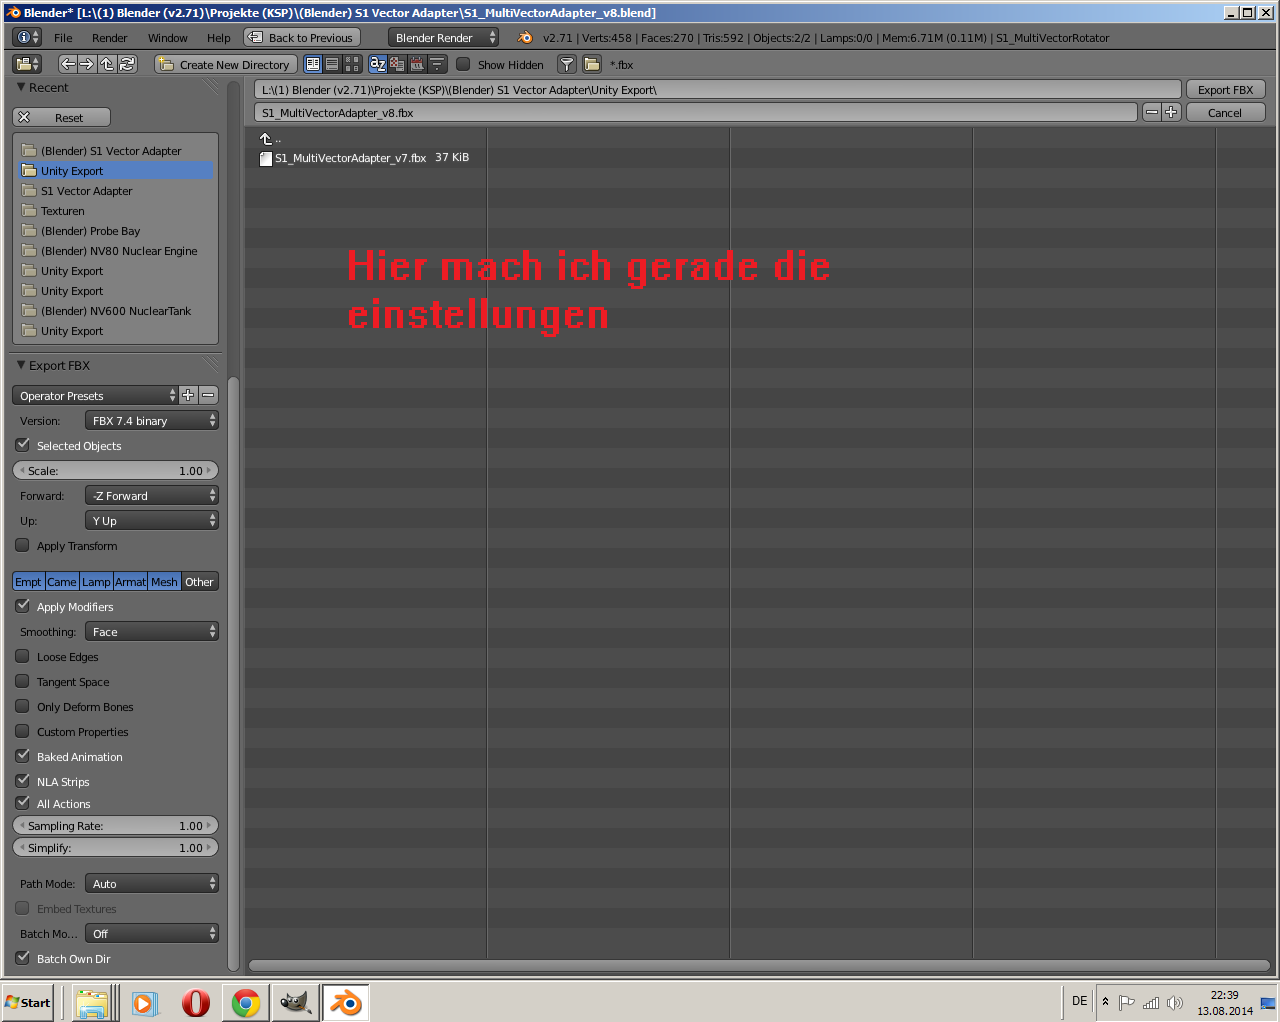Screen dimensions: 1280x1022
Task: Collapse the Export FBX panel
Action: (x=22, y=365)
